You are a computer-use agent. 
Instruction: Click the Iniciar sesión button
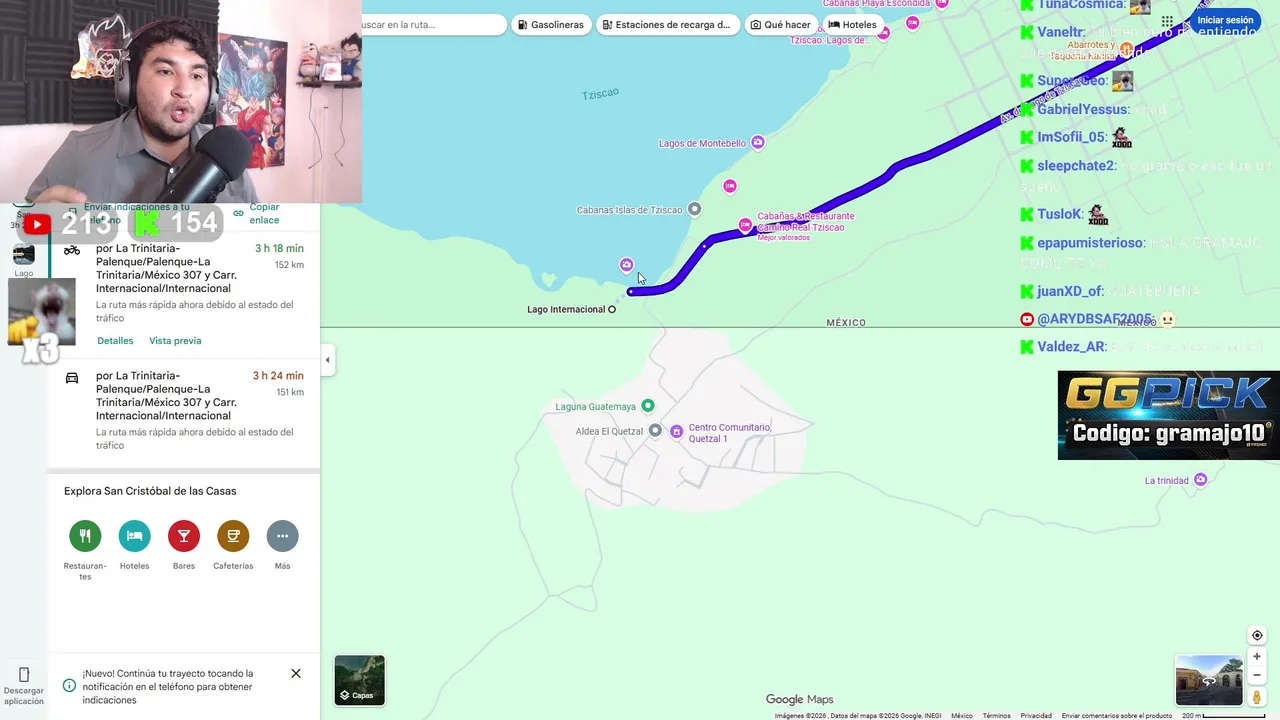(x=1225, y=20)
